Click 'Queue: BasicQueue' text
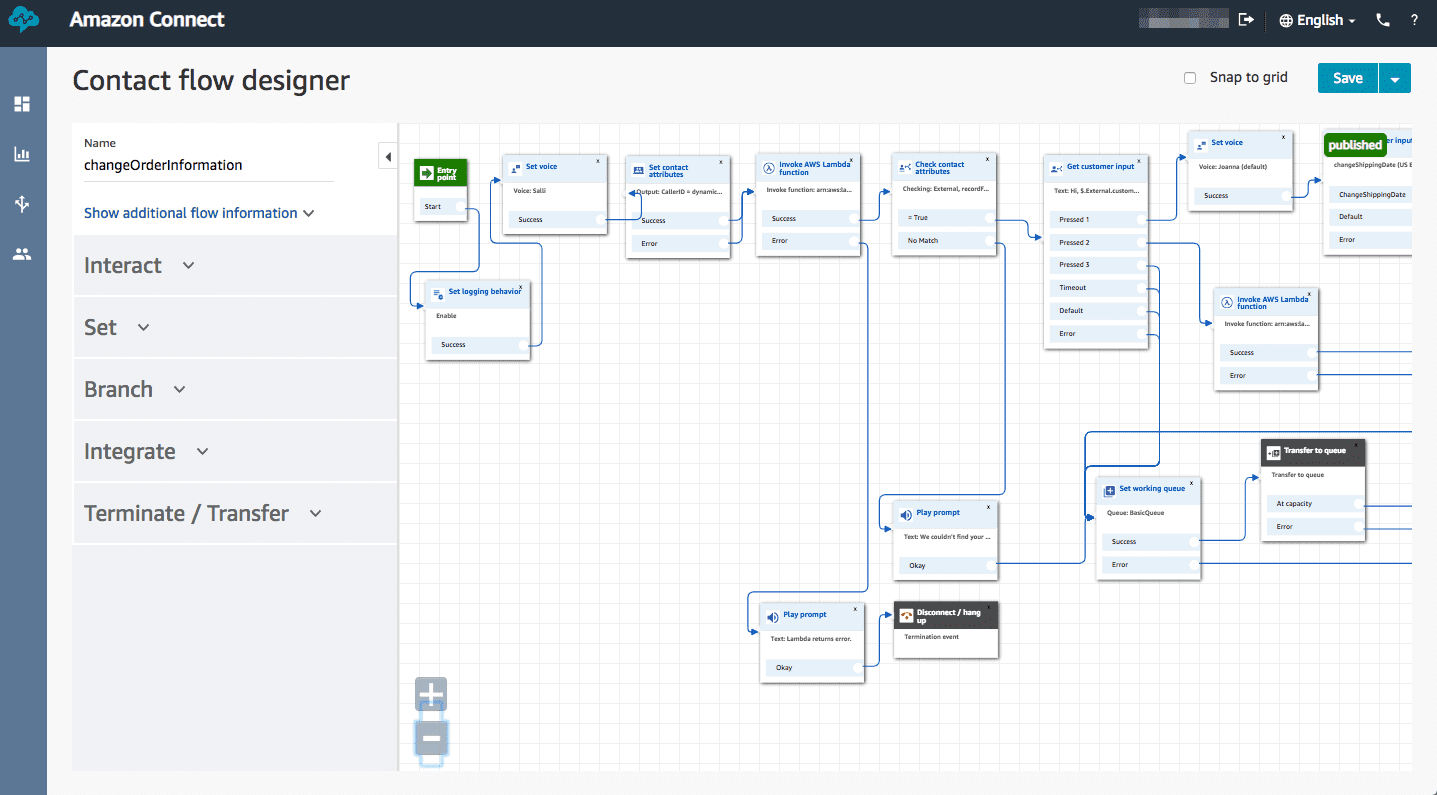1437x795 pixels. coord(1138,512)
